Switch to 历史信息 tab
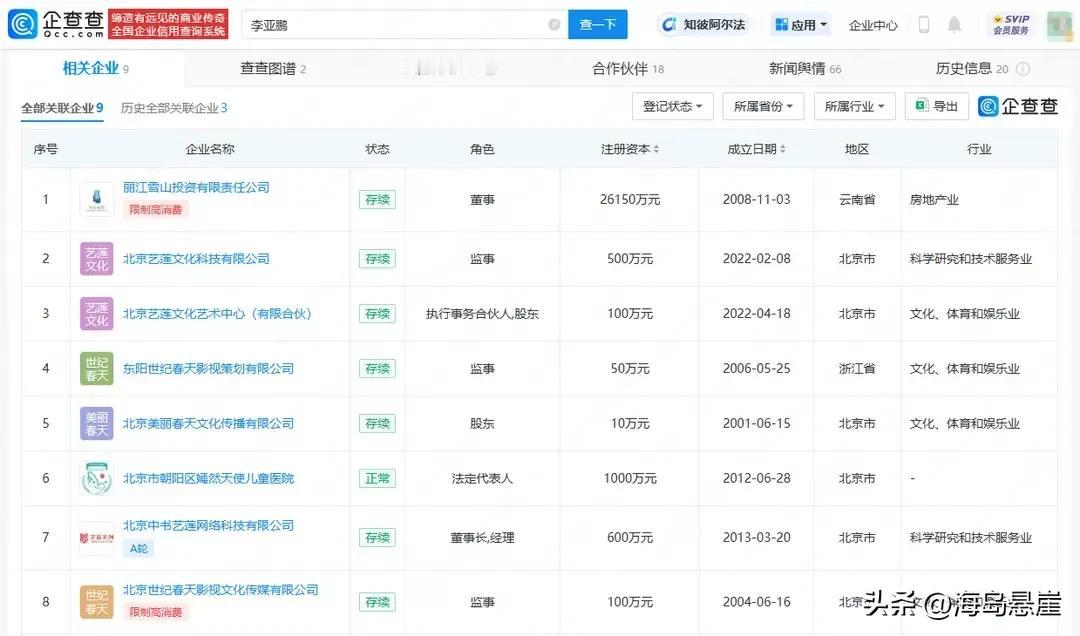 [x=971, y=68]
